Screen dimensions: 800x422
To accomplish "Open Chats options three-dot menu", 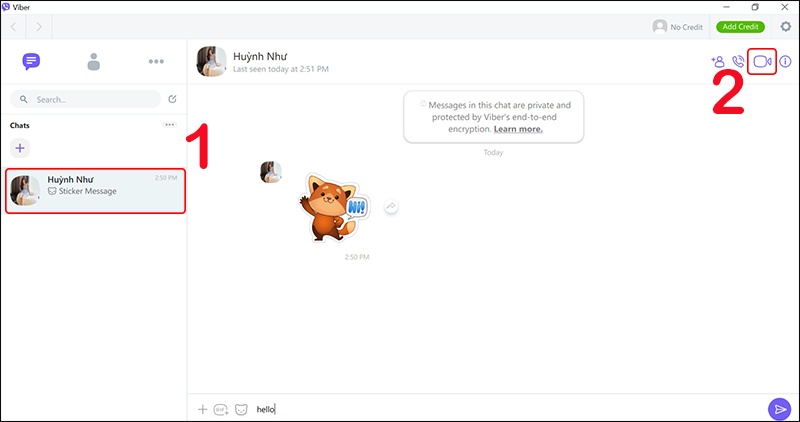I will coord(170,125).
